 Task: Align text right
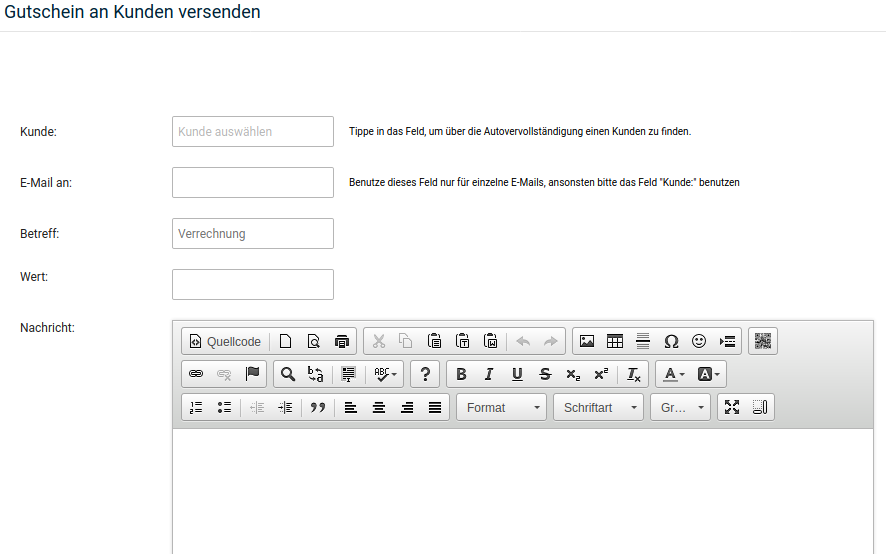tap(407, 407)
